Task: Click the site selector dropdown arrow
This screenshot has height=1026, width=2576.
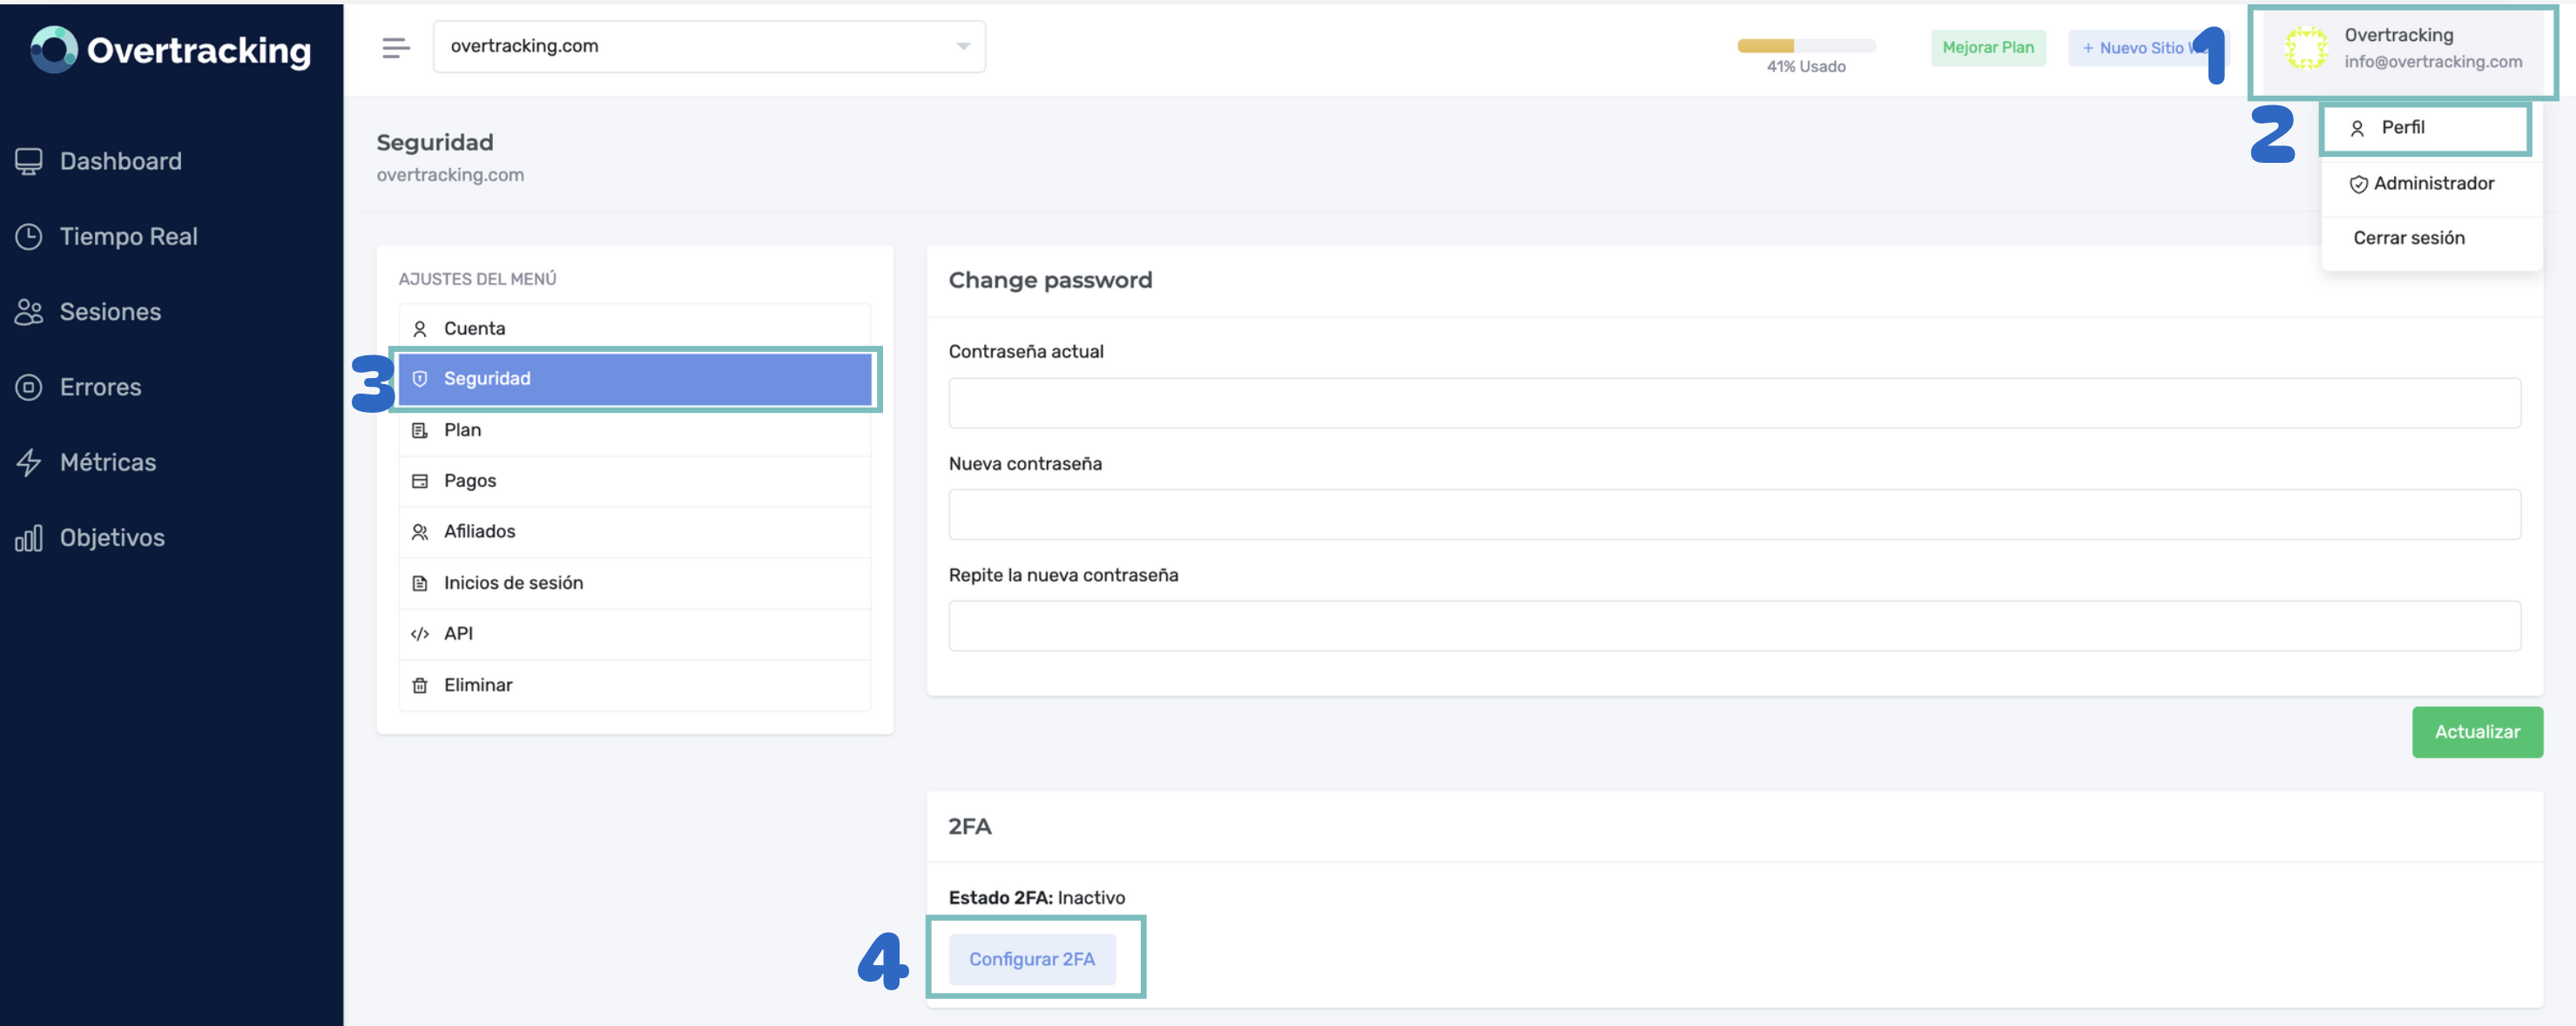Action: (x=963, y=46)
